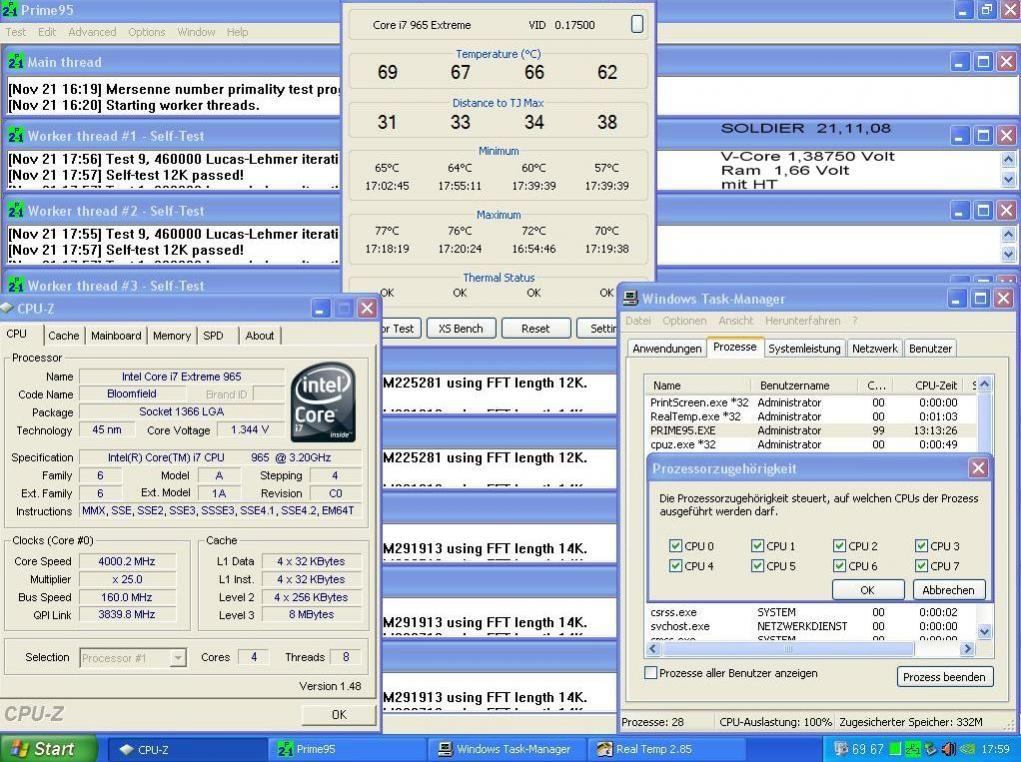1021x762 pixels.
Task: Click the Prozess beenden button
Action: coord(944,677)
